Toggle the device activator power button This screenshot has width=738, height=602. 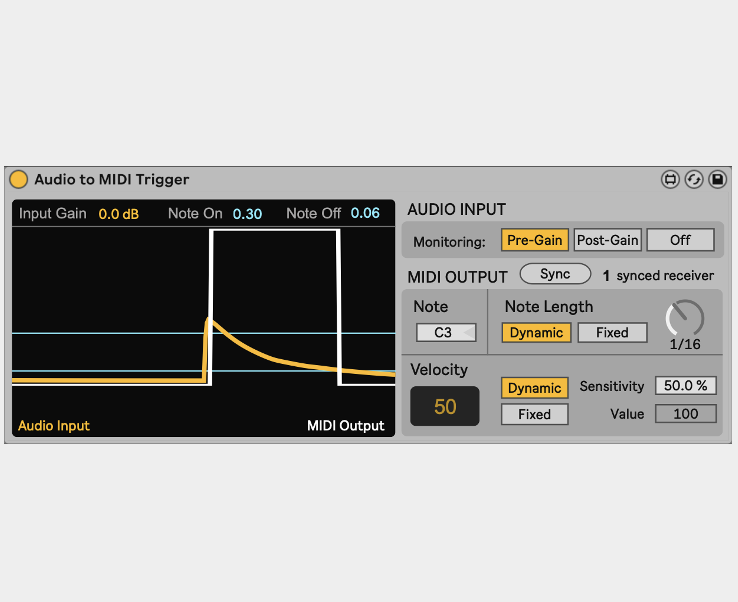tap(19, 180)
